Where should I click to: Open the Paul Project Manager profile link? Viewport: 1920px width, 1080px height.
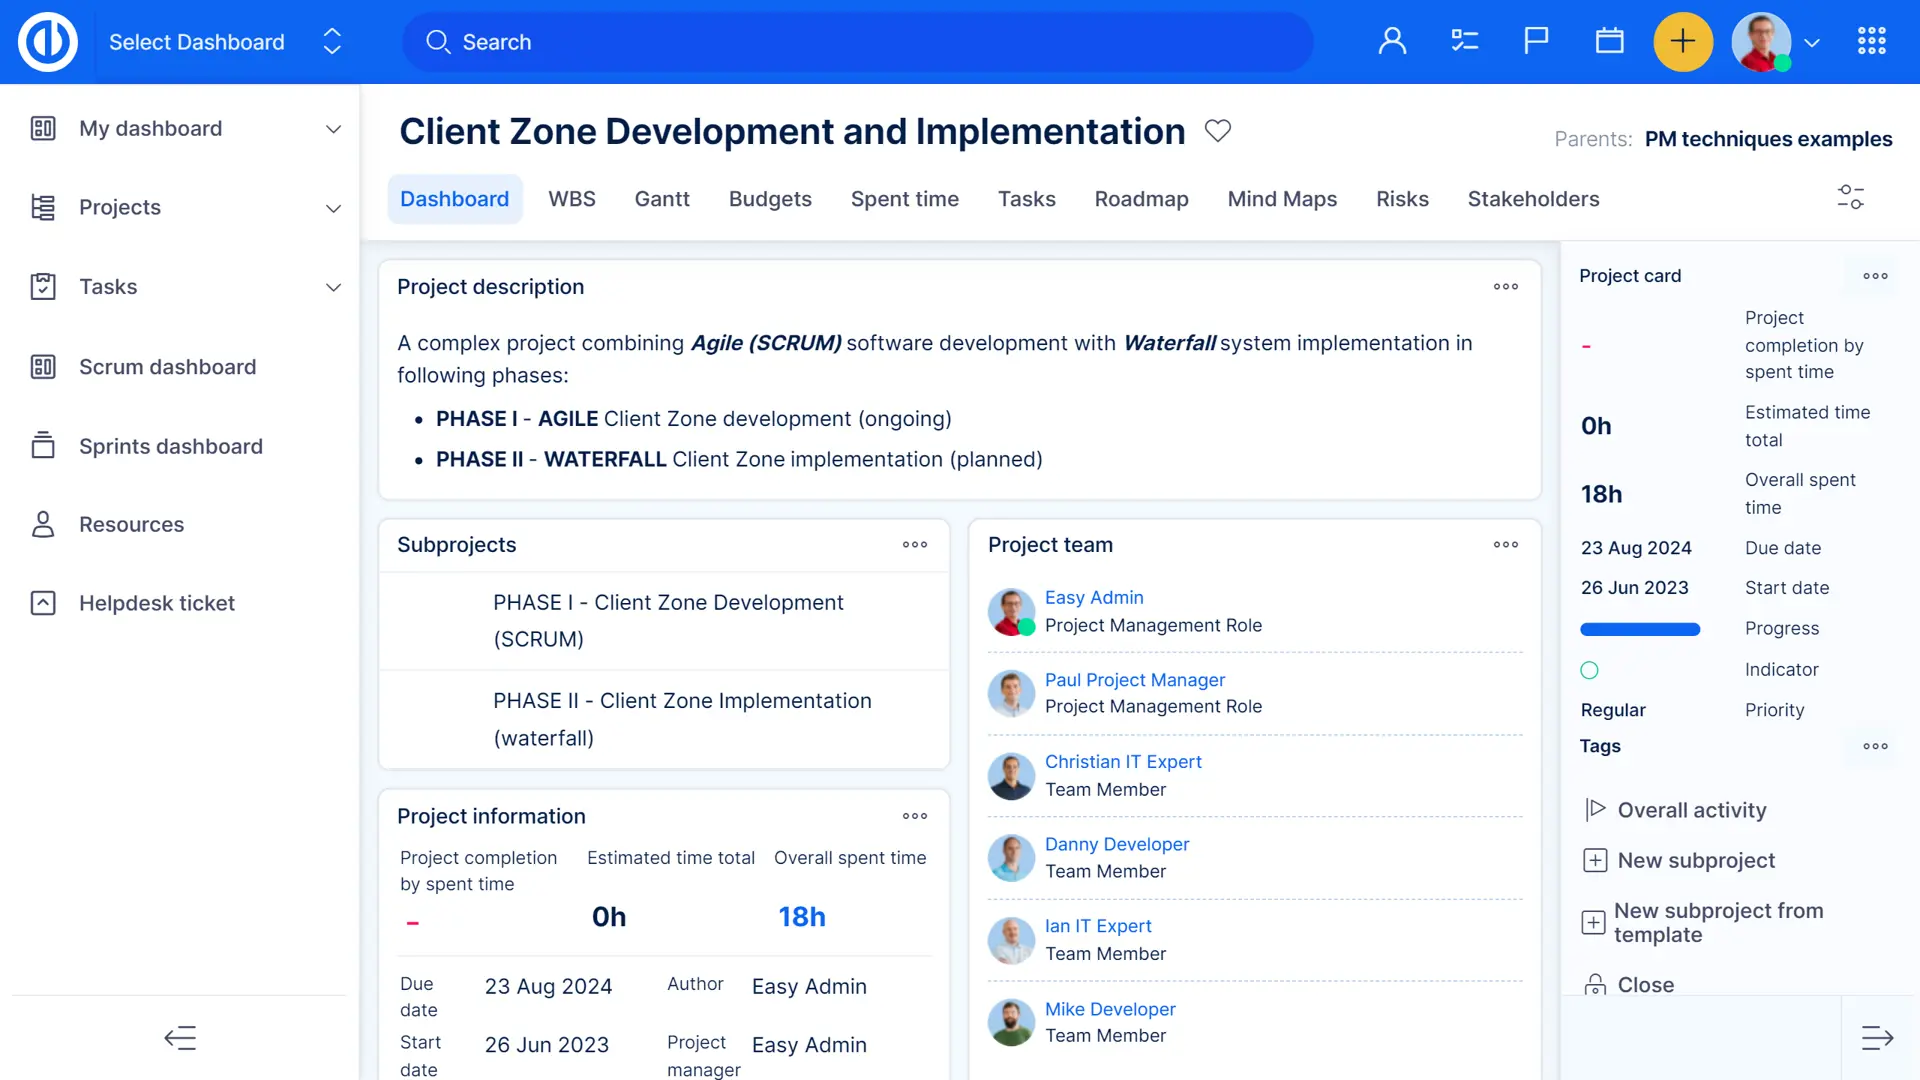[1134, 680]
